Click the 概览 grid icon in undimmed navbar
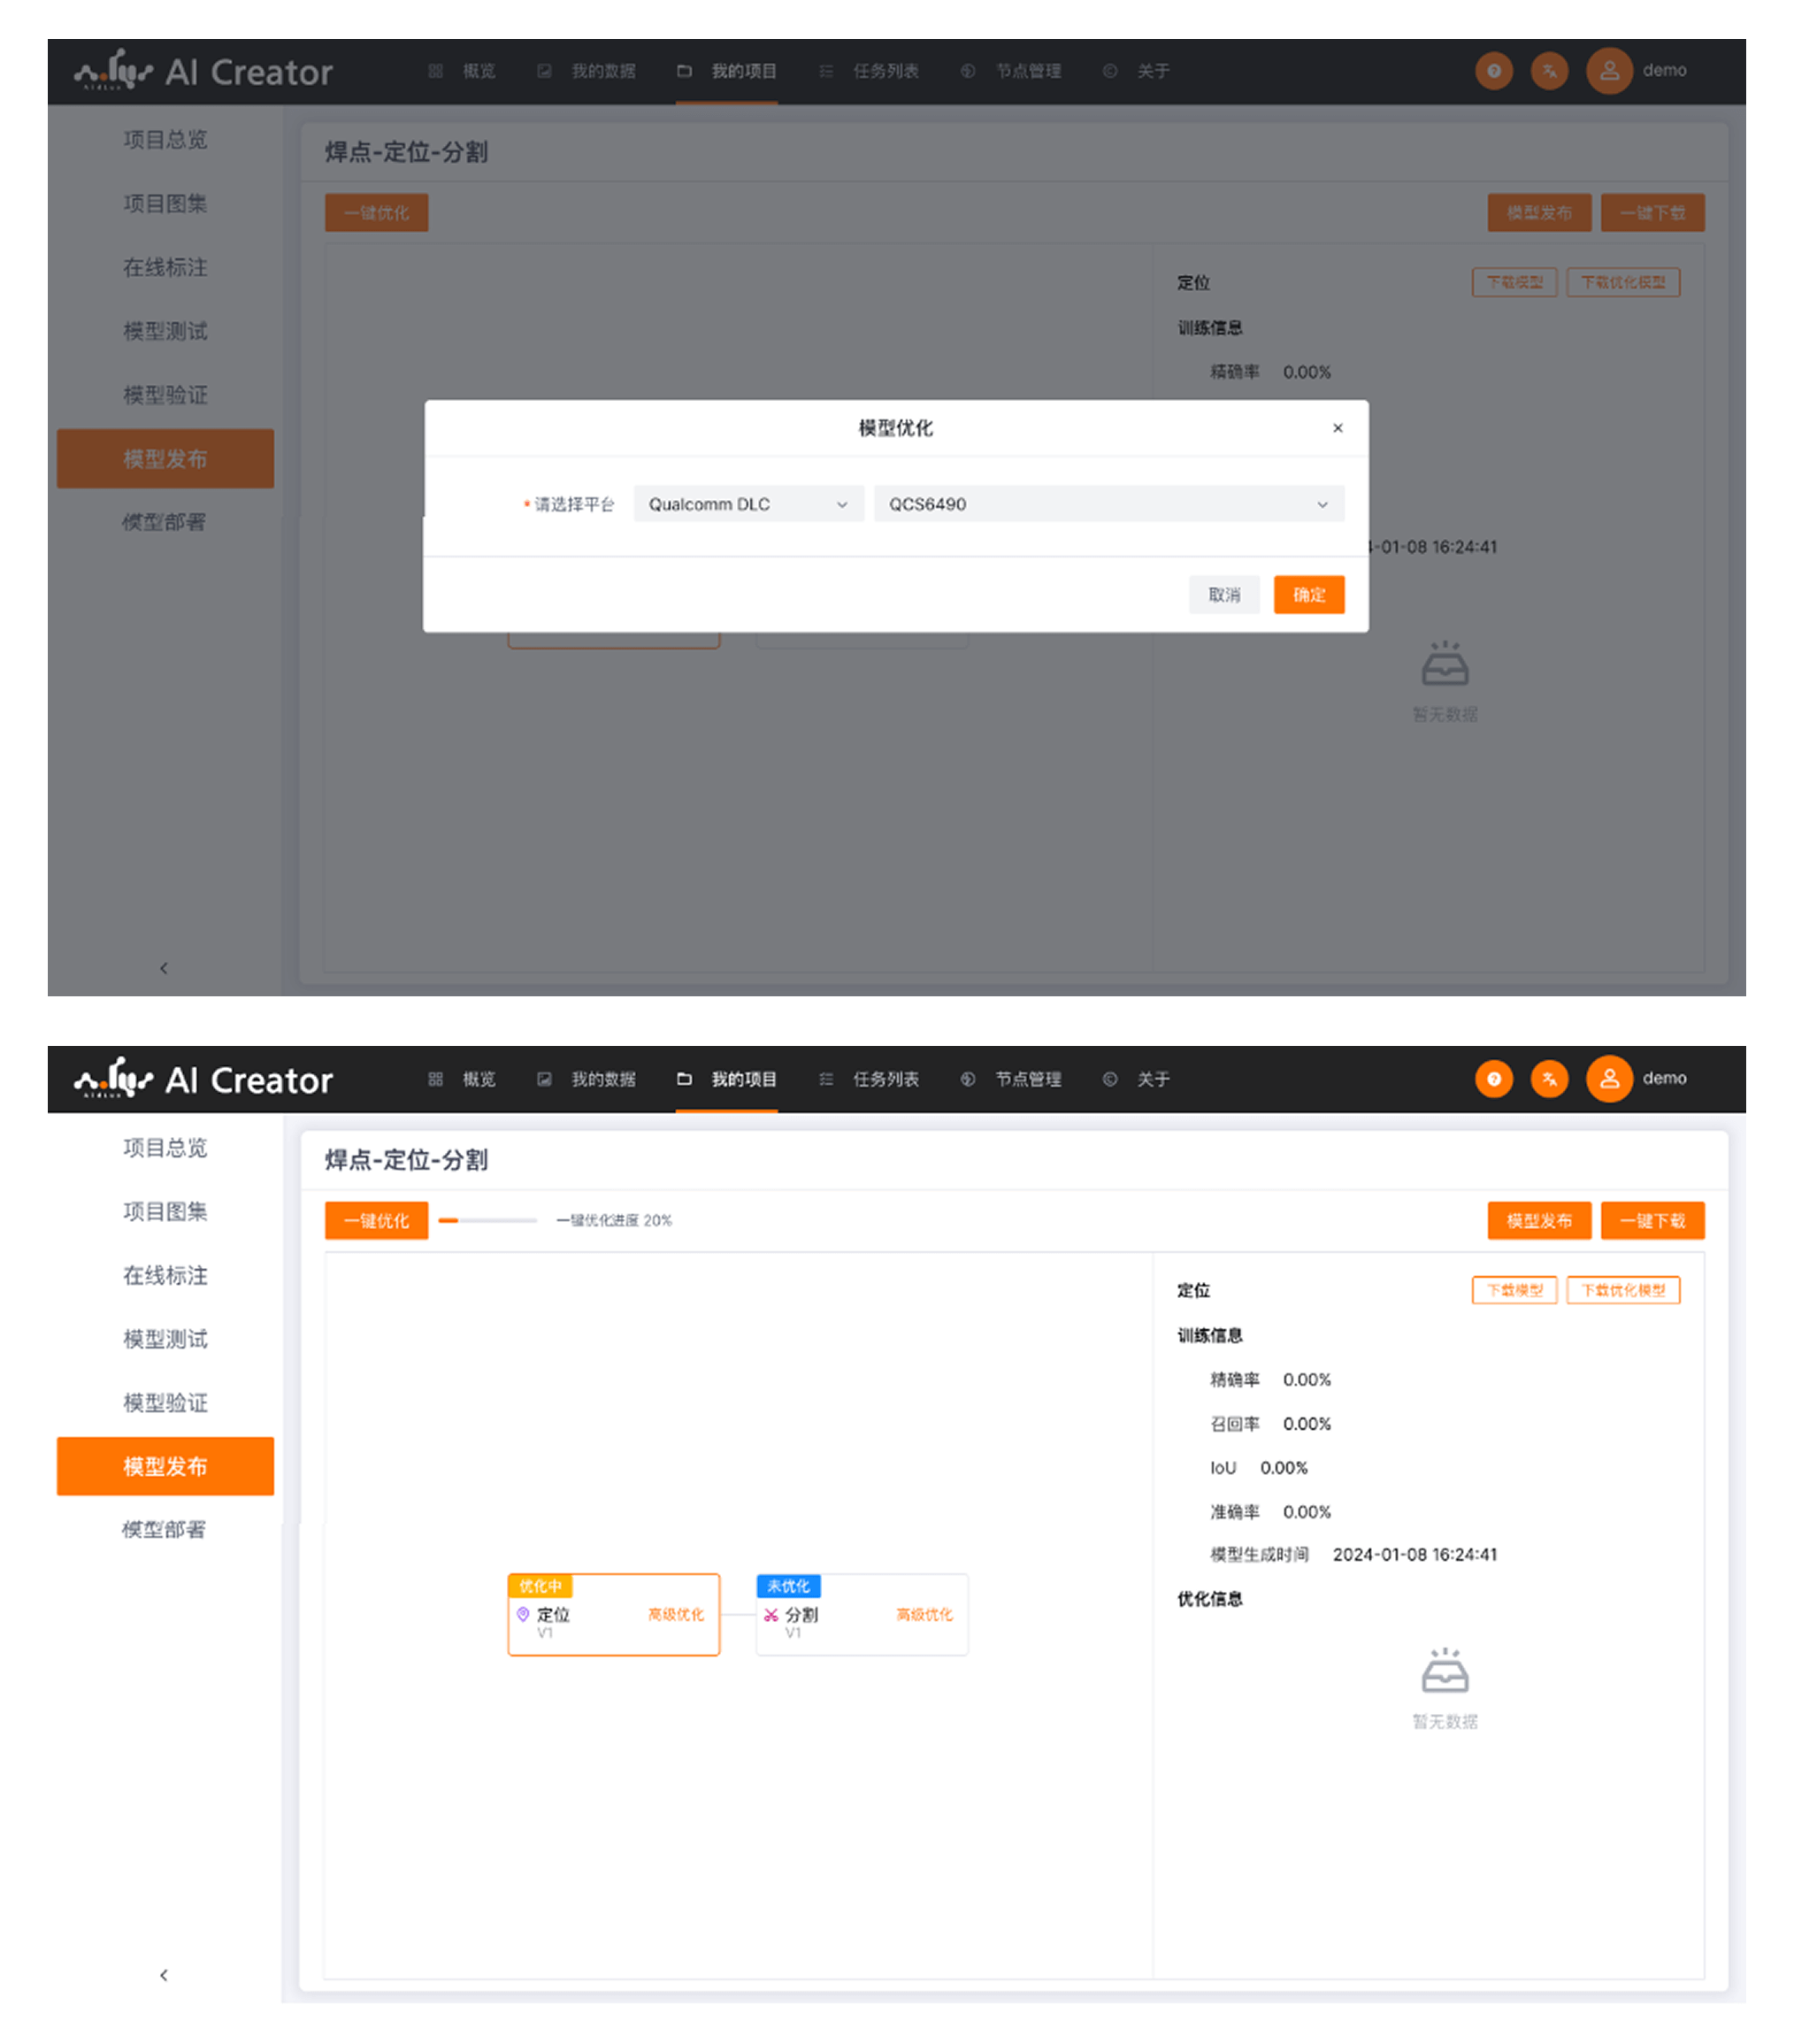Screen dimensions: 1794x2044 coord(436,1079)
